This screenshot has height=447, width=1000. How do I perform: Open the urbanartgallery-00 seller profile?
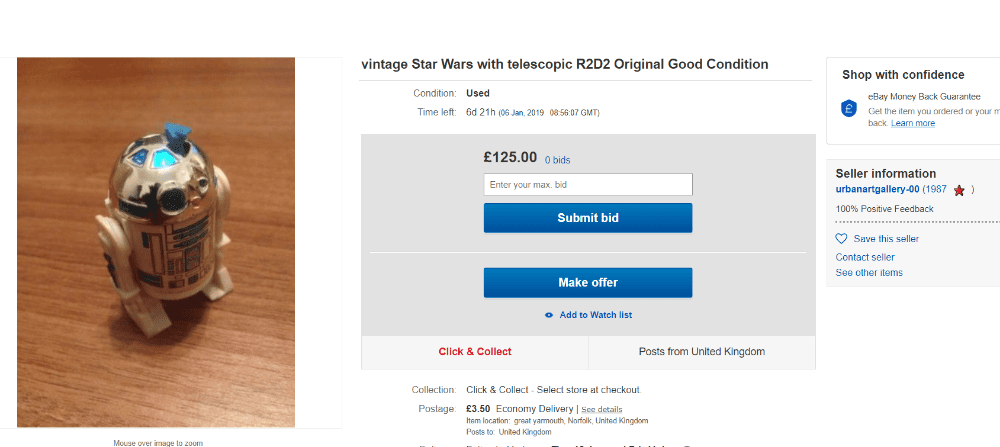[x=877, y=189]
